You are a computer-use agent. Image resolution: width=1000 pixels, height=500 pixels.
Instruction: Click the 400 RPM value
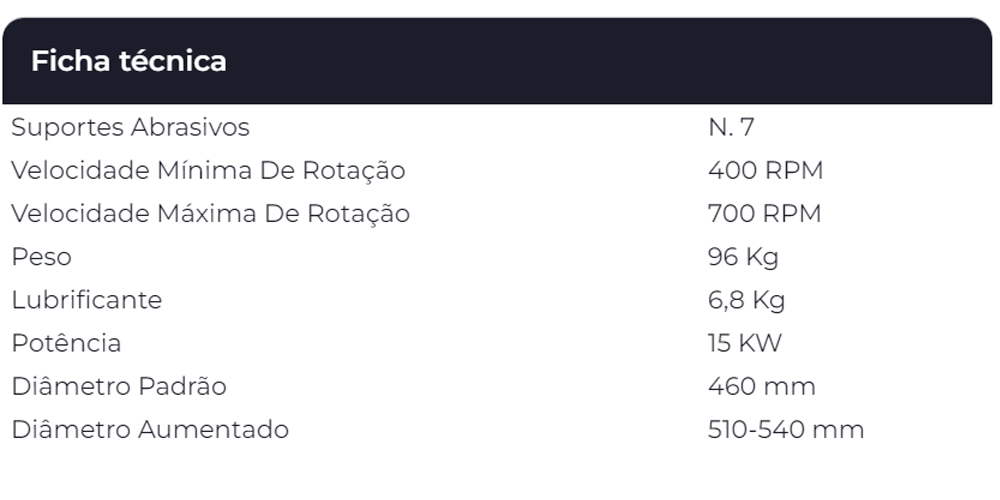tap(765, 171)
